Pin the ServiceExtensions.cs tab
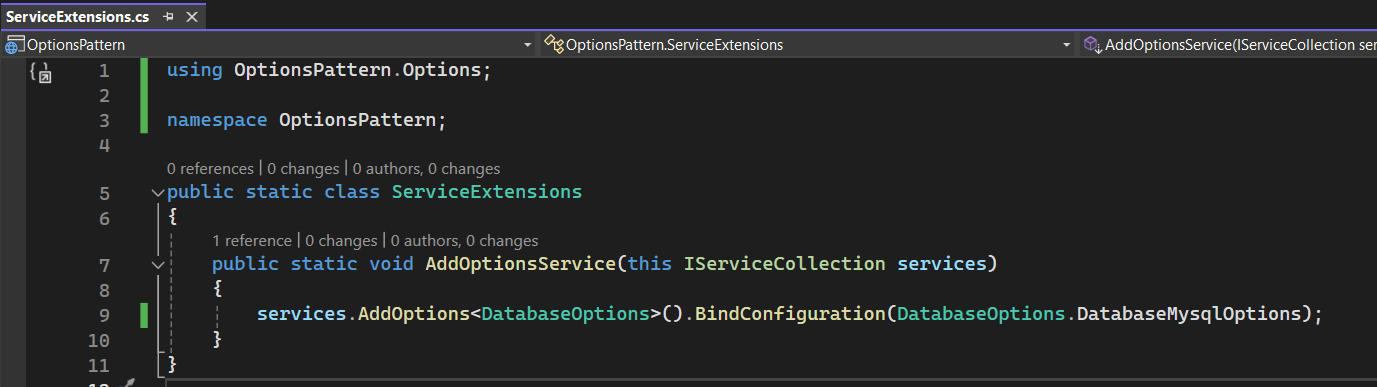Viewport: 1377px width, 387px height. 168,17
